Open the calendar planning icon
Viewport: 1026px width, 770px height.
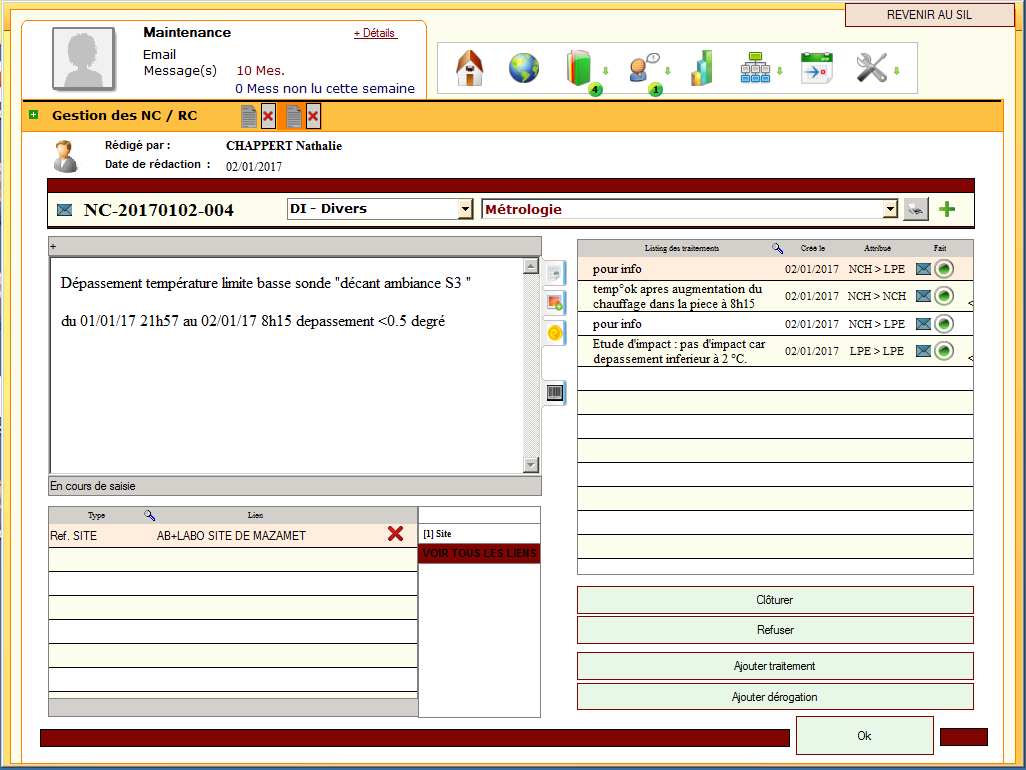click(x=816, y=69)
